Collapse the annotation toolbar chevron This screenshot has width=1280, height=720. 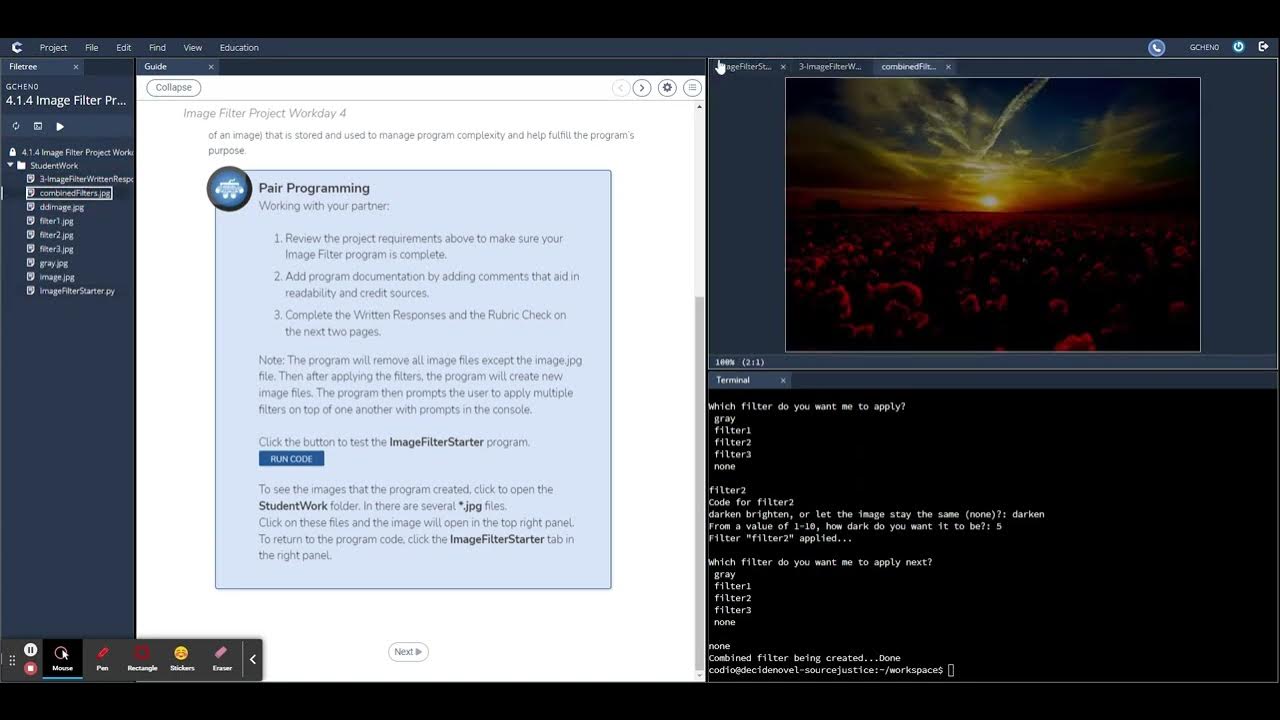[x=253, y=659]
